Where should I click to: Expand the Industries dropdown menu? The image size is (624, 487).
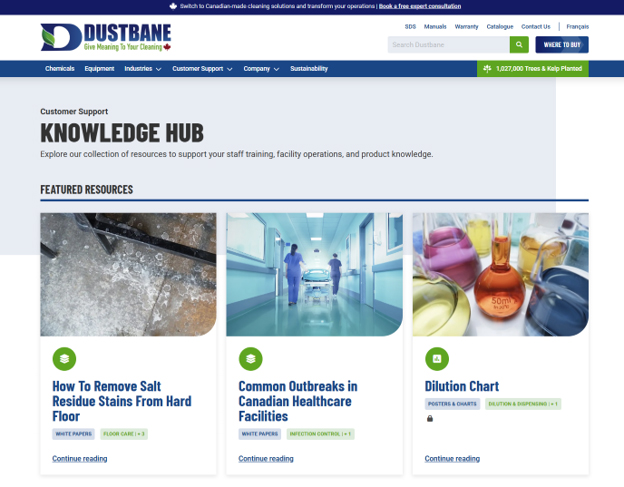click(x=143, y=68)
